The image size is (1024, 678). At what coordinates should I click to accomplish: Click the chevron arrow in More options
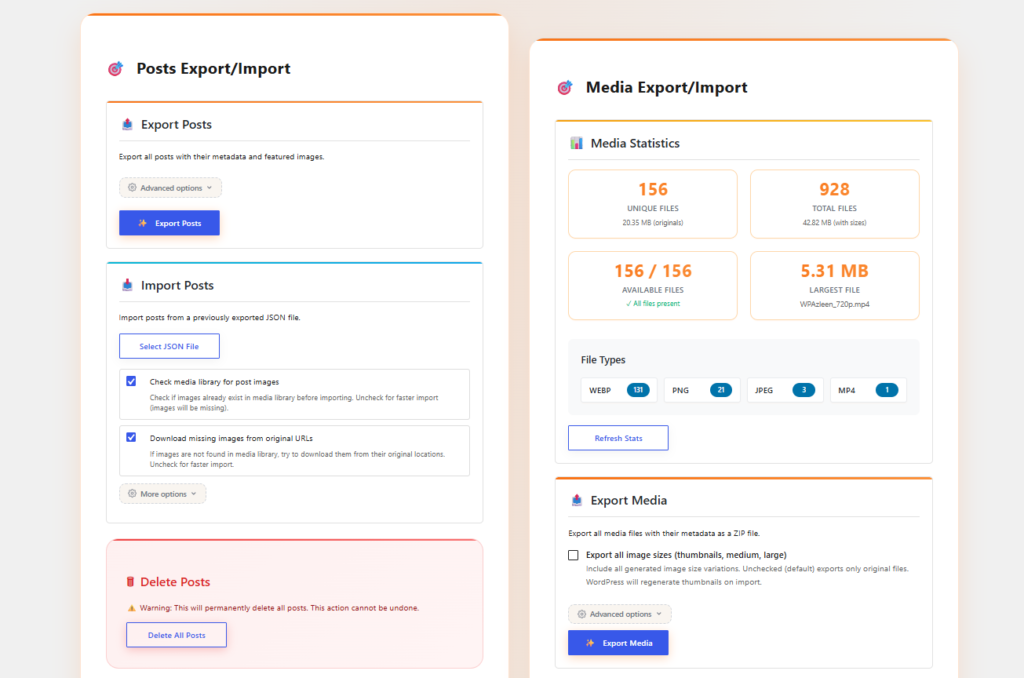[193, 494]
